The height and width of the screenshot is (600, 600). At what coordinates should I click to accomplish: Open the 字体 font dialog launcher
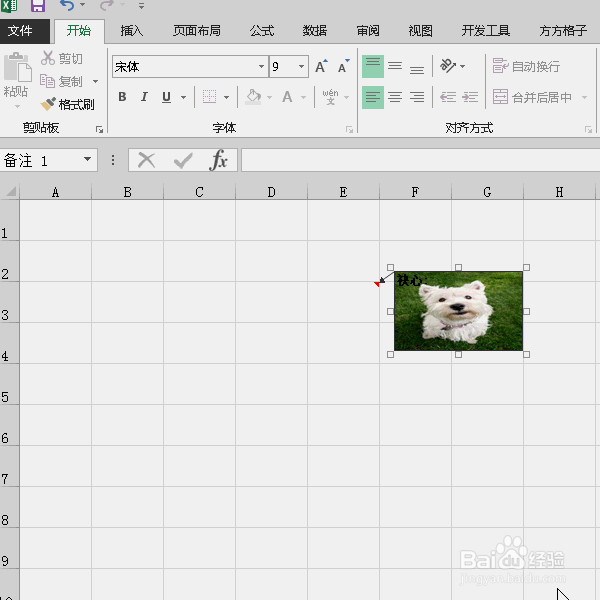pos(349,130)
